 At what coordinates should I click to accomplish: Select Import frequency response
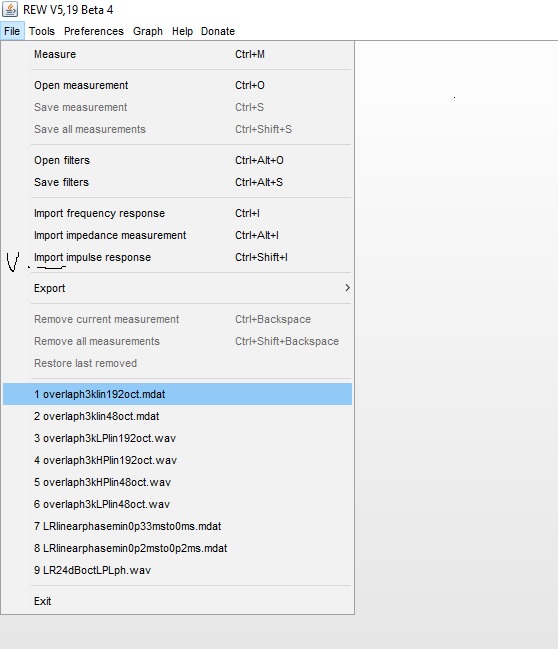[x=177, y=213]
